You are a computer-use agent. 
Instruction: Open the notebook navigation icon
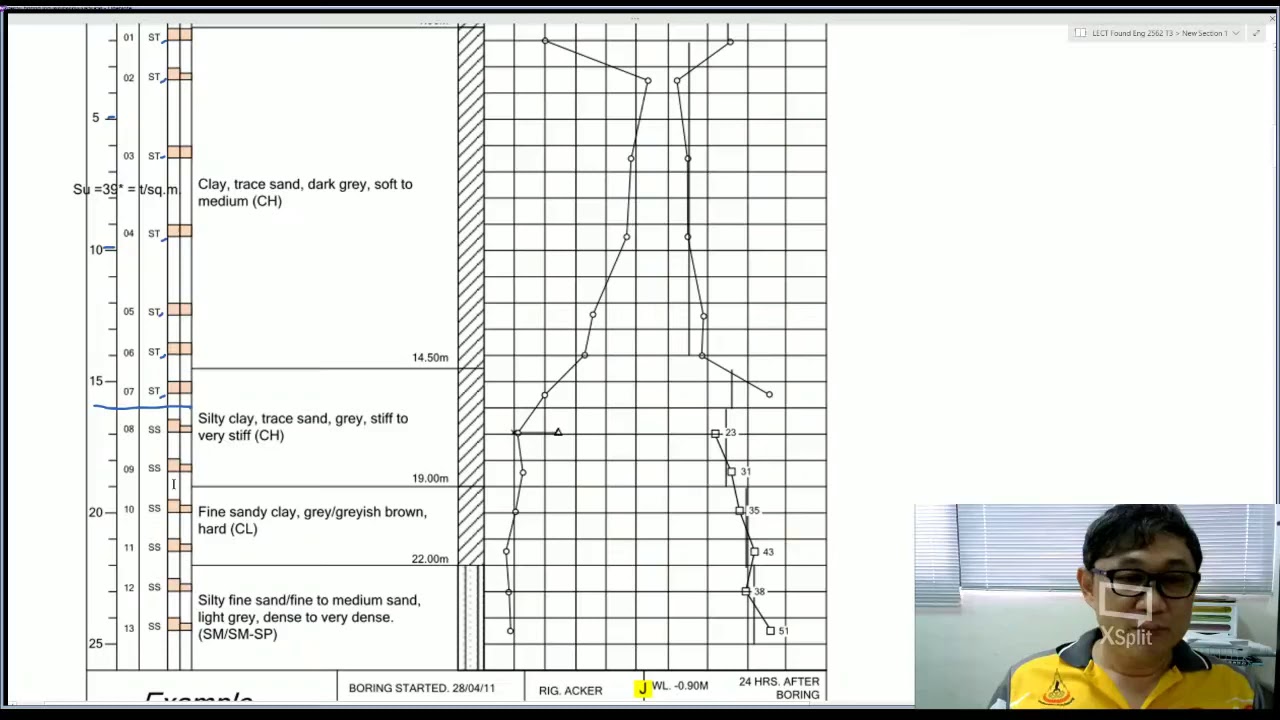(1081, 33)
